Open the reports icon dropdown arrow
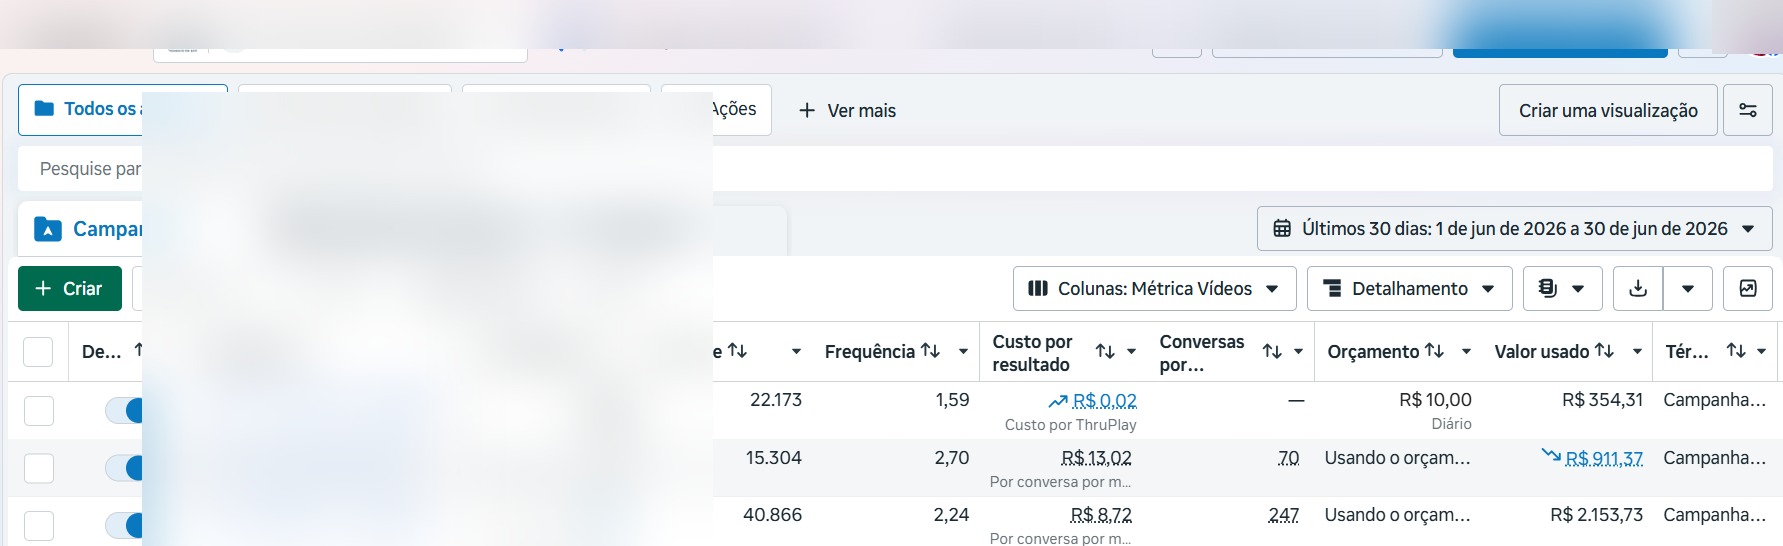This screenshot has height=546, width=1783. click(1578, 289)
